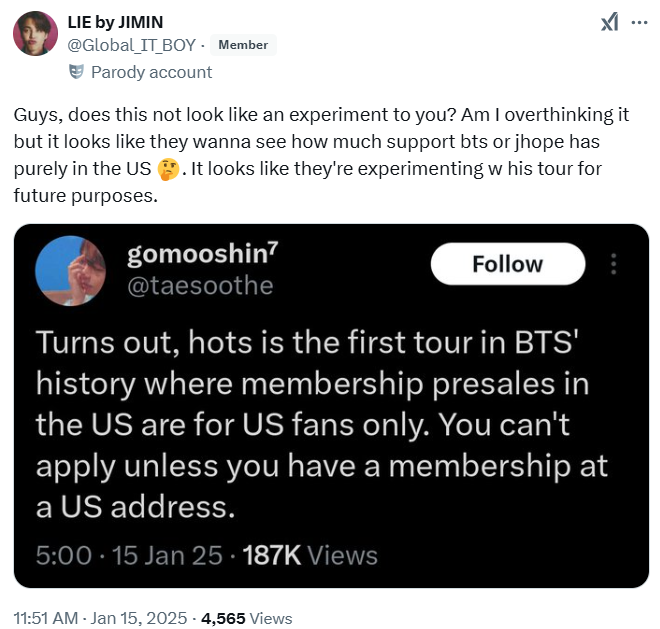This screenshot has width=660, height=629.
Task: Click gomooshin's avatar in the embedded tweet
Action: (x=72, y=270)
